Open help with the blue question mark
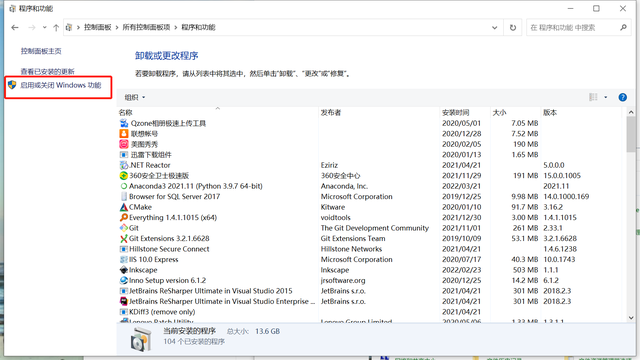This screenshot has width=640, height=360. click(x=622, y=97)
